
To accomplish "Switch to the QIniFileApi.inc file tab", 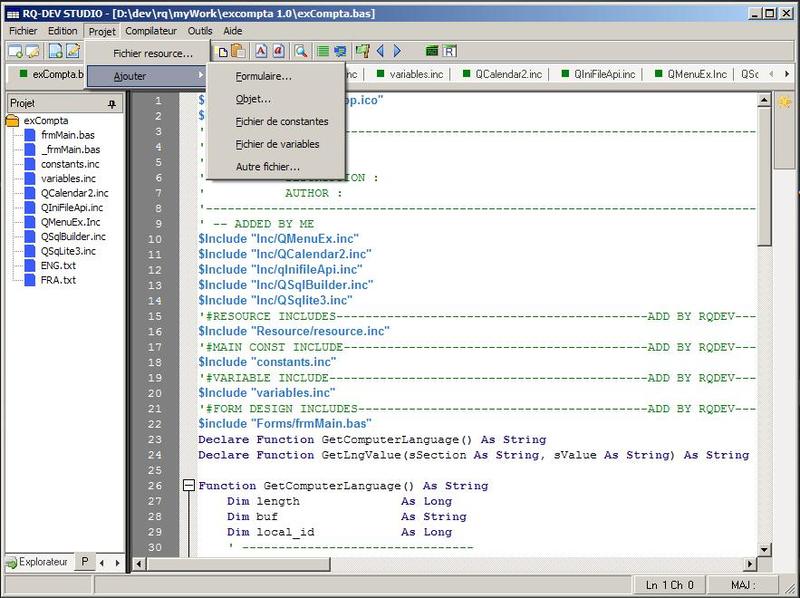I will click(598, 74).
